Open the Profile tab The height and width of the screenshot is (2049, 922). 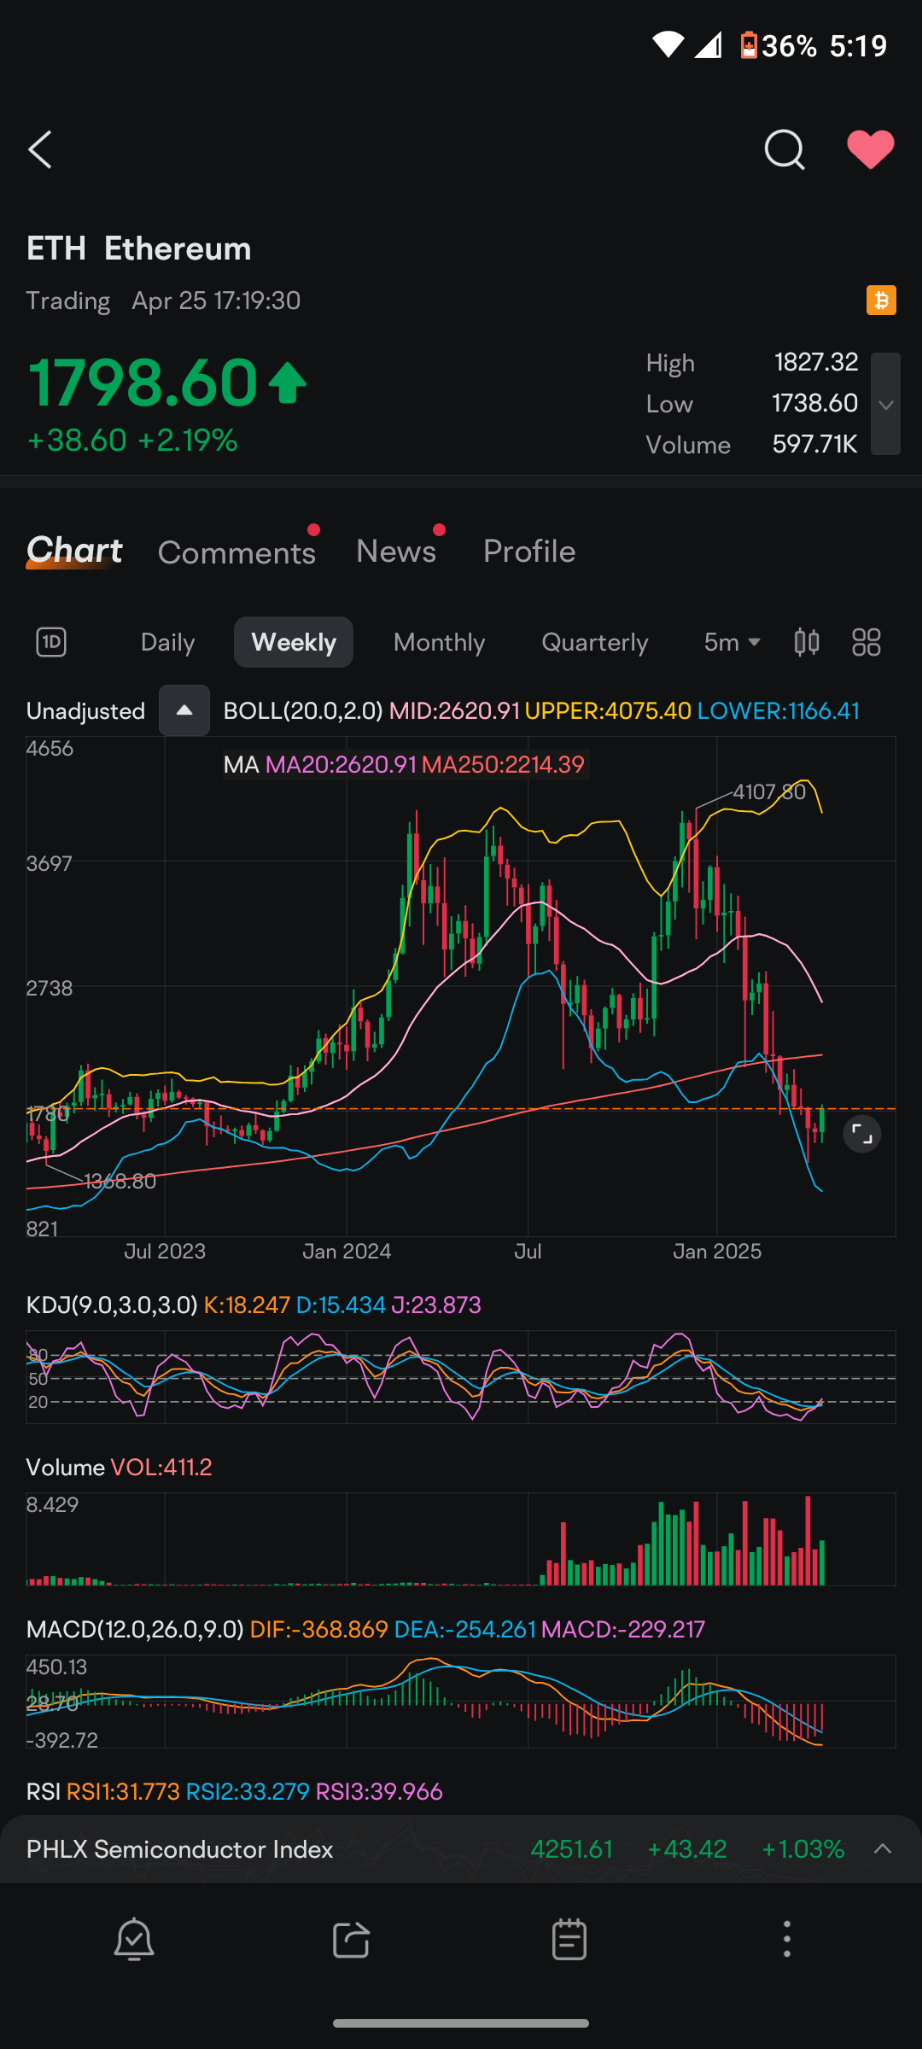click(x=529, y=551)
